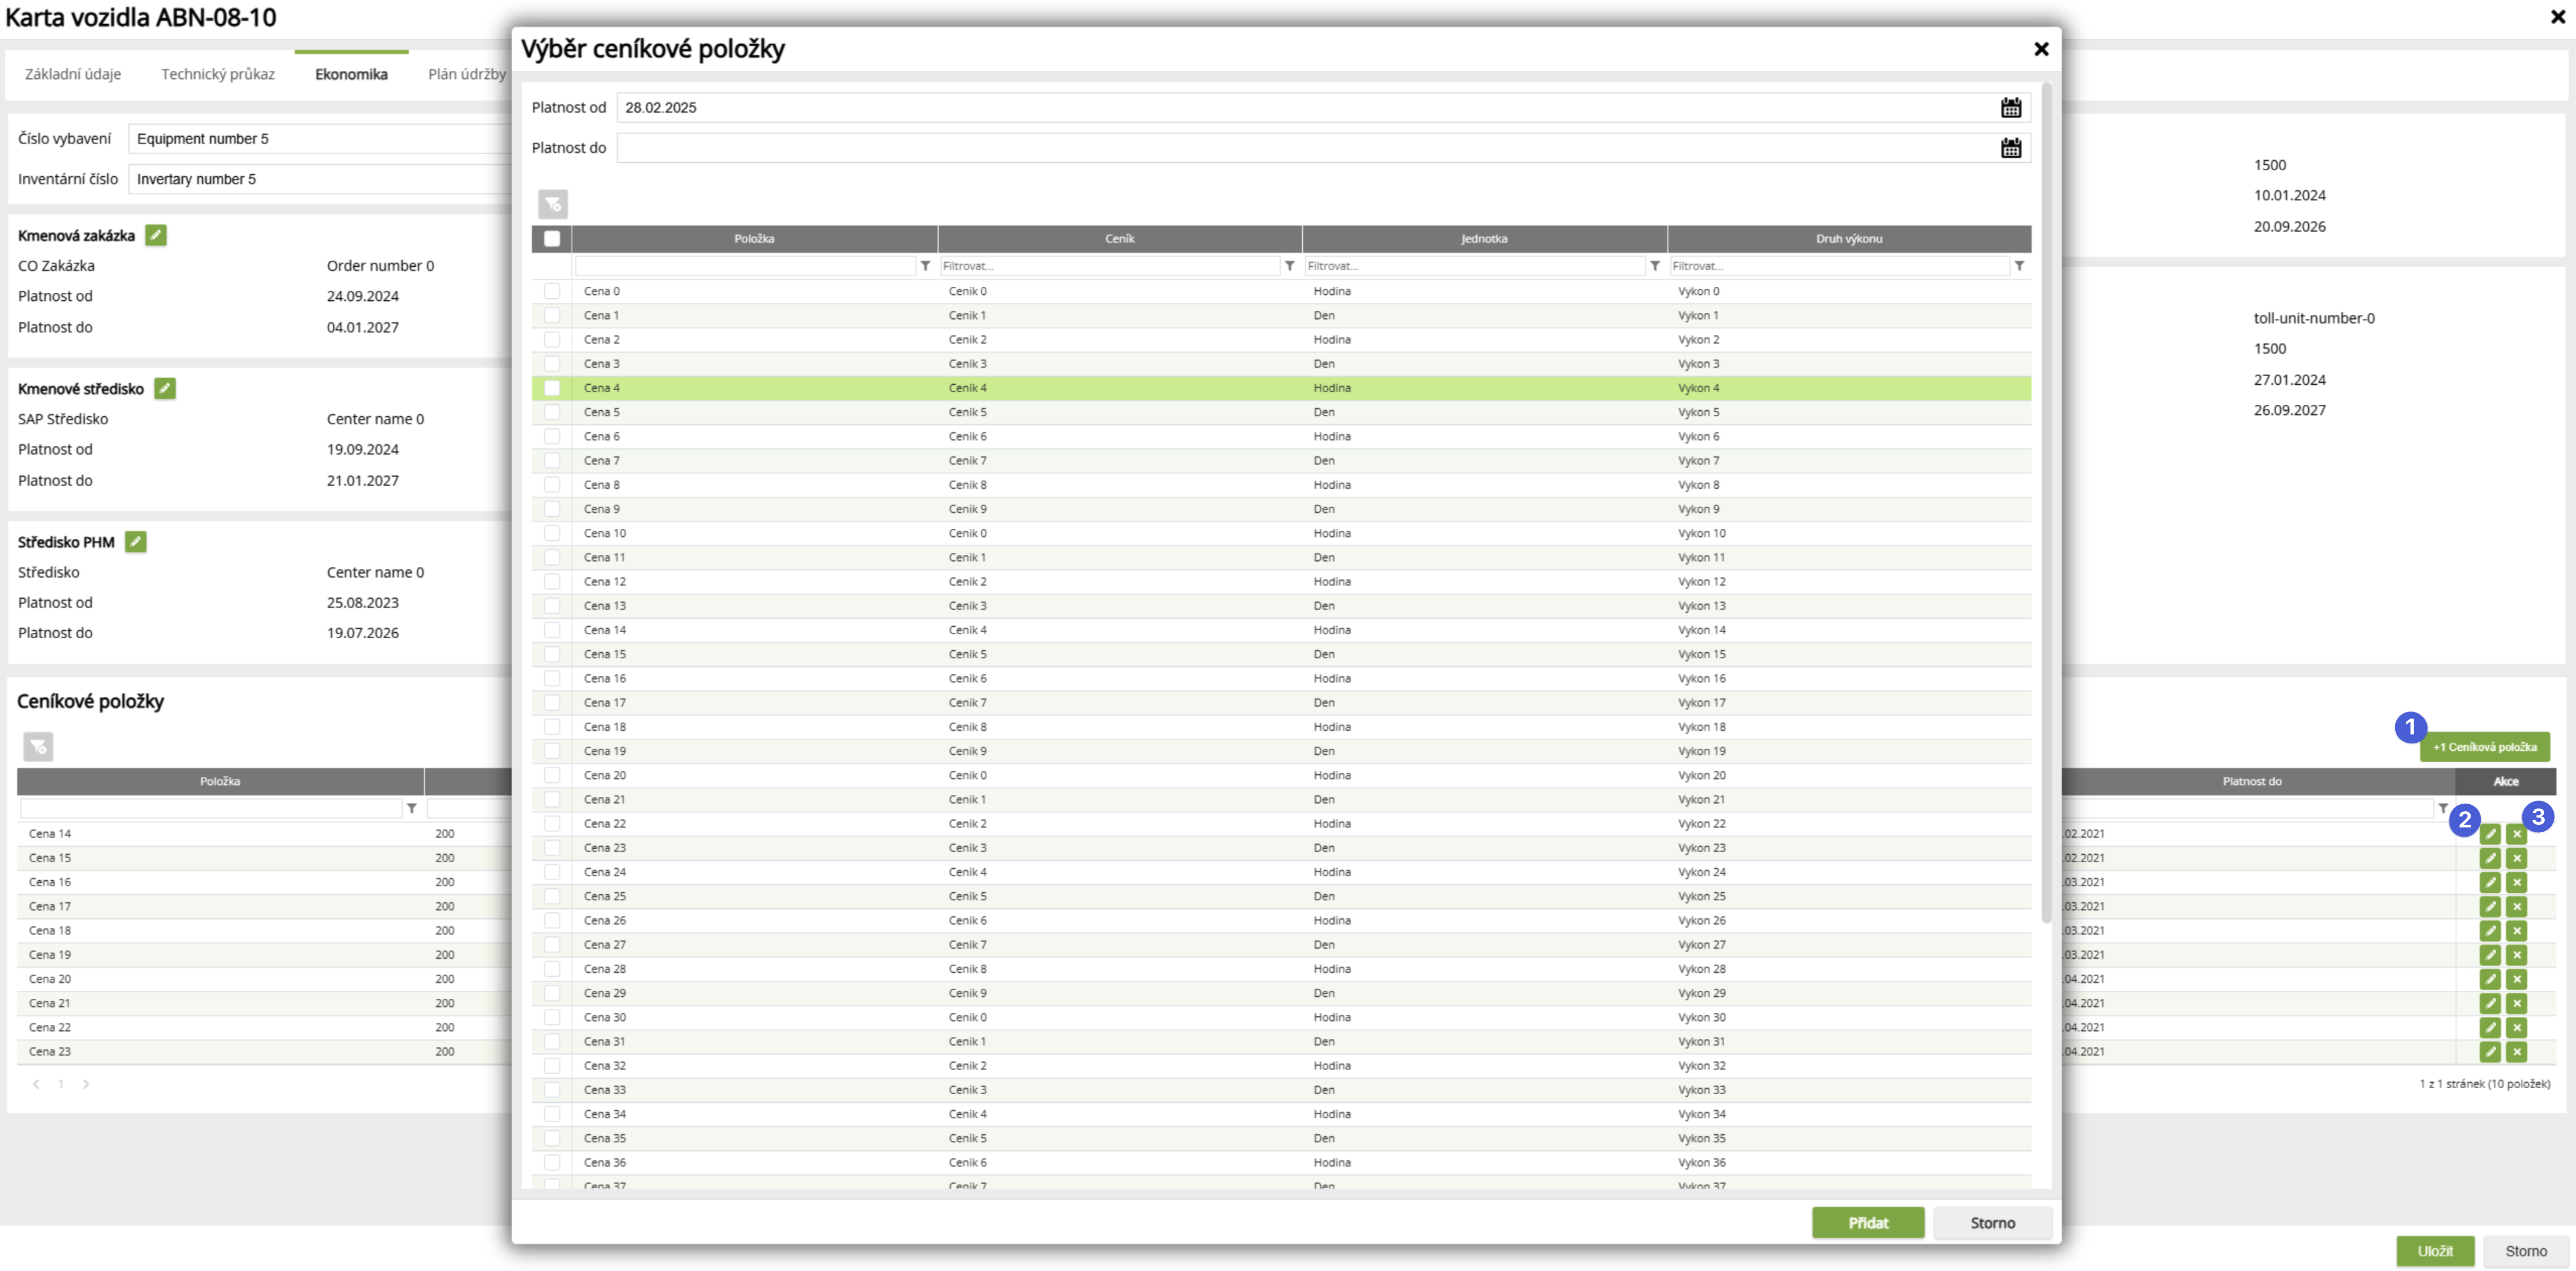Clear filters icon in dialog
Image resolution: width=2576 pixels, height=1271 pixels.
(553, 205)
